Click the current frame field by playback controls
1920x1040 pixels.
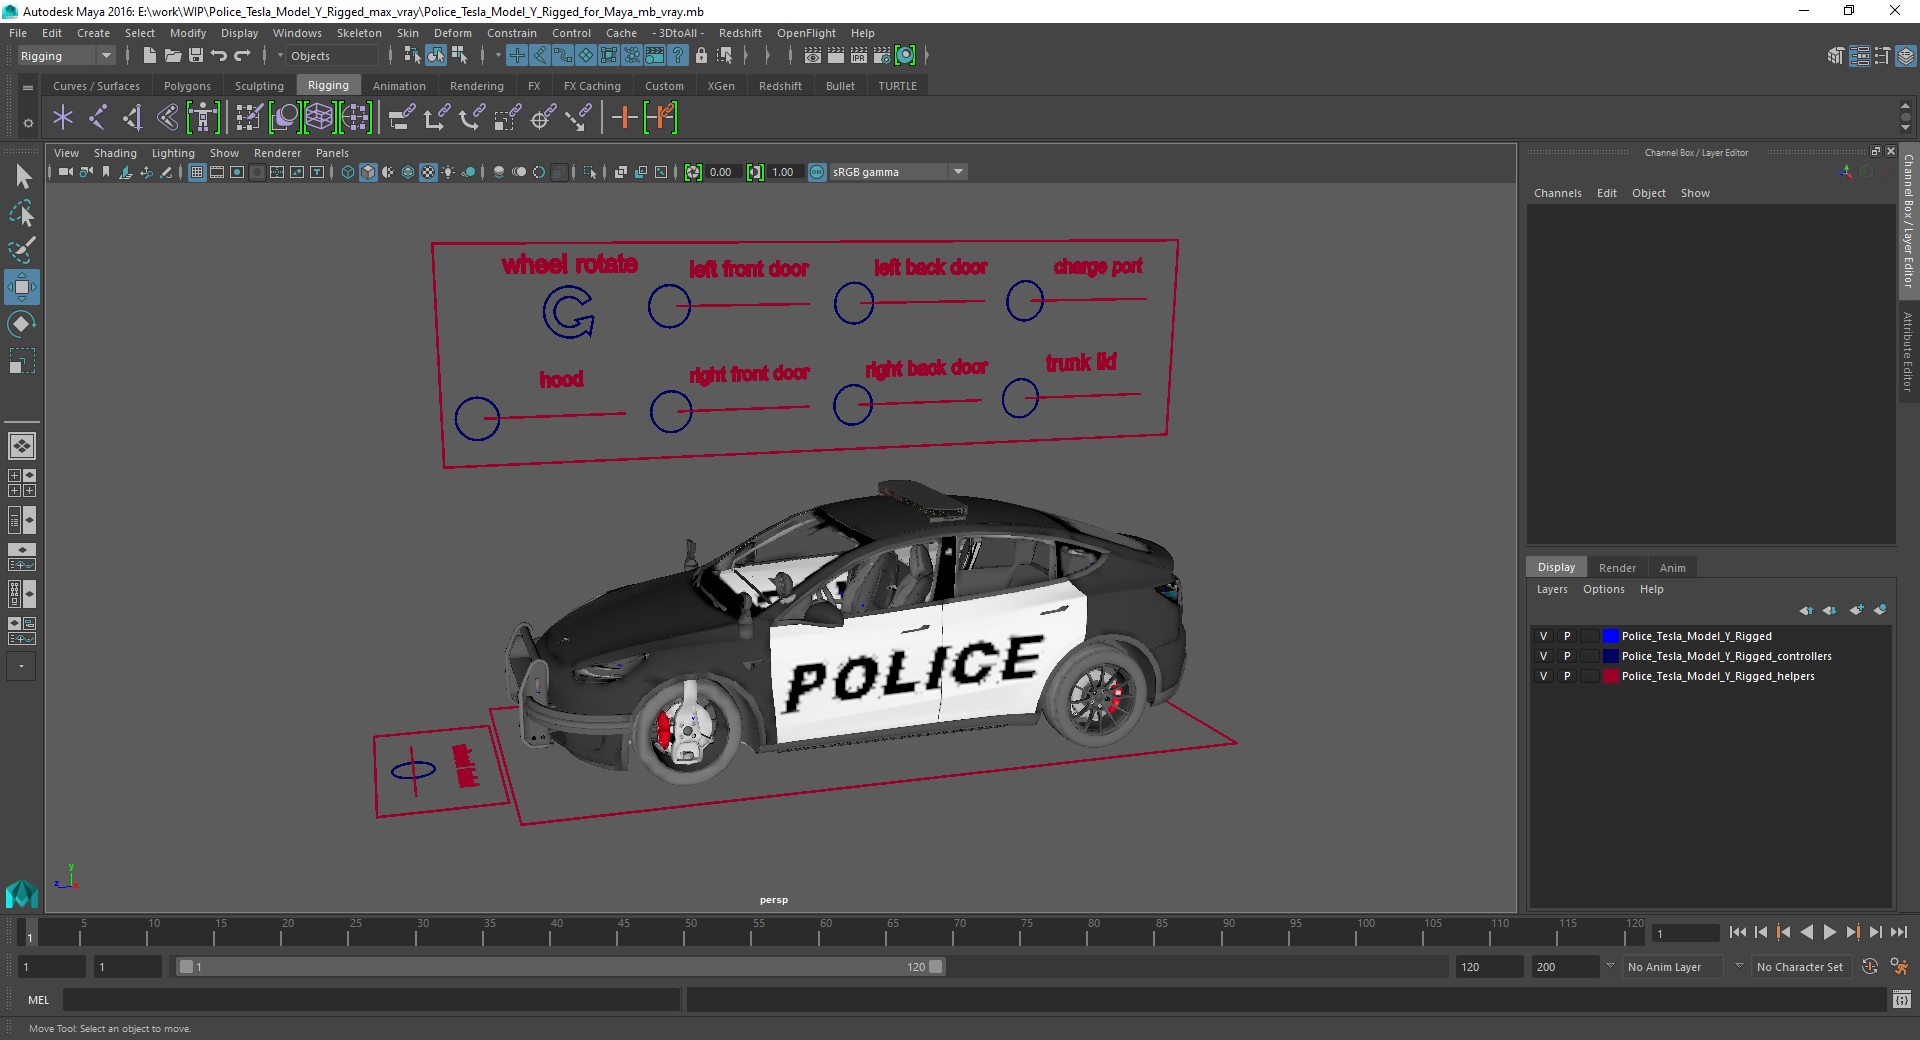pos(1686,933)
